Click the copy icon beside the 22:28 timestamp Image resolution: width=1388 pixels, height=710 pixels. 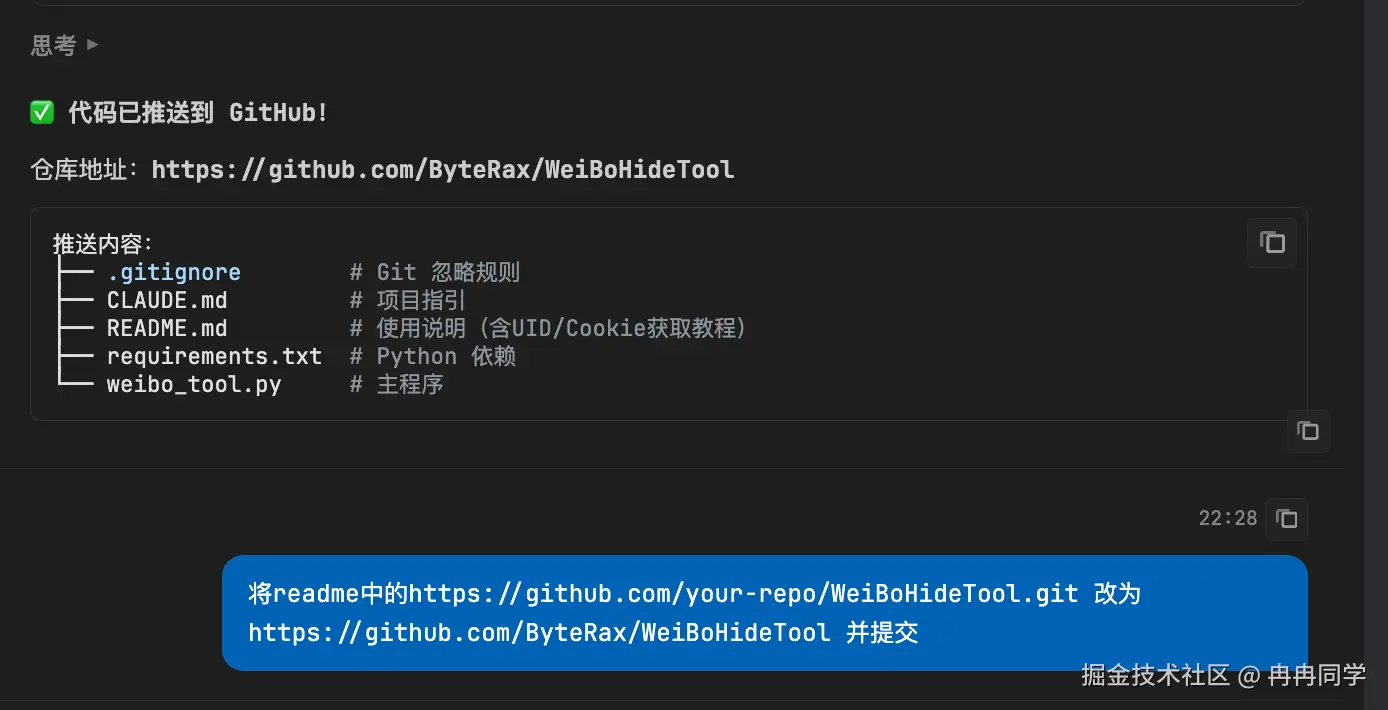click(x=1286, y=519)
